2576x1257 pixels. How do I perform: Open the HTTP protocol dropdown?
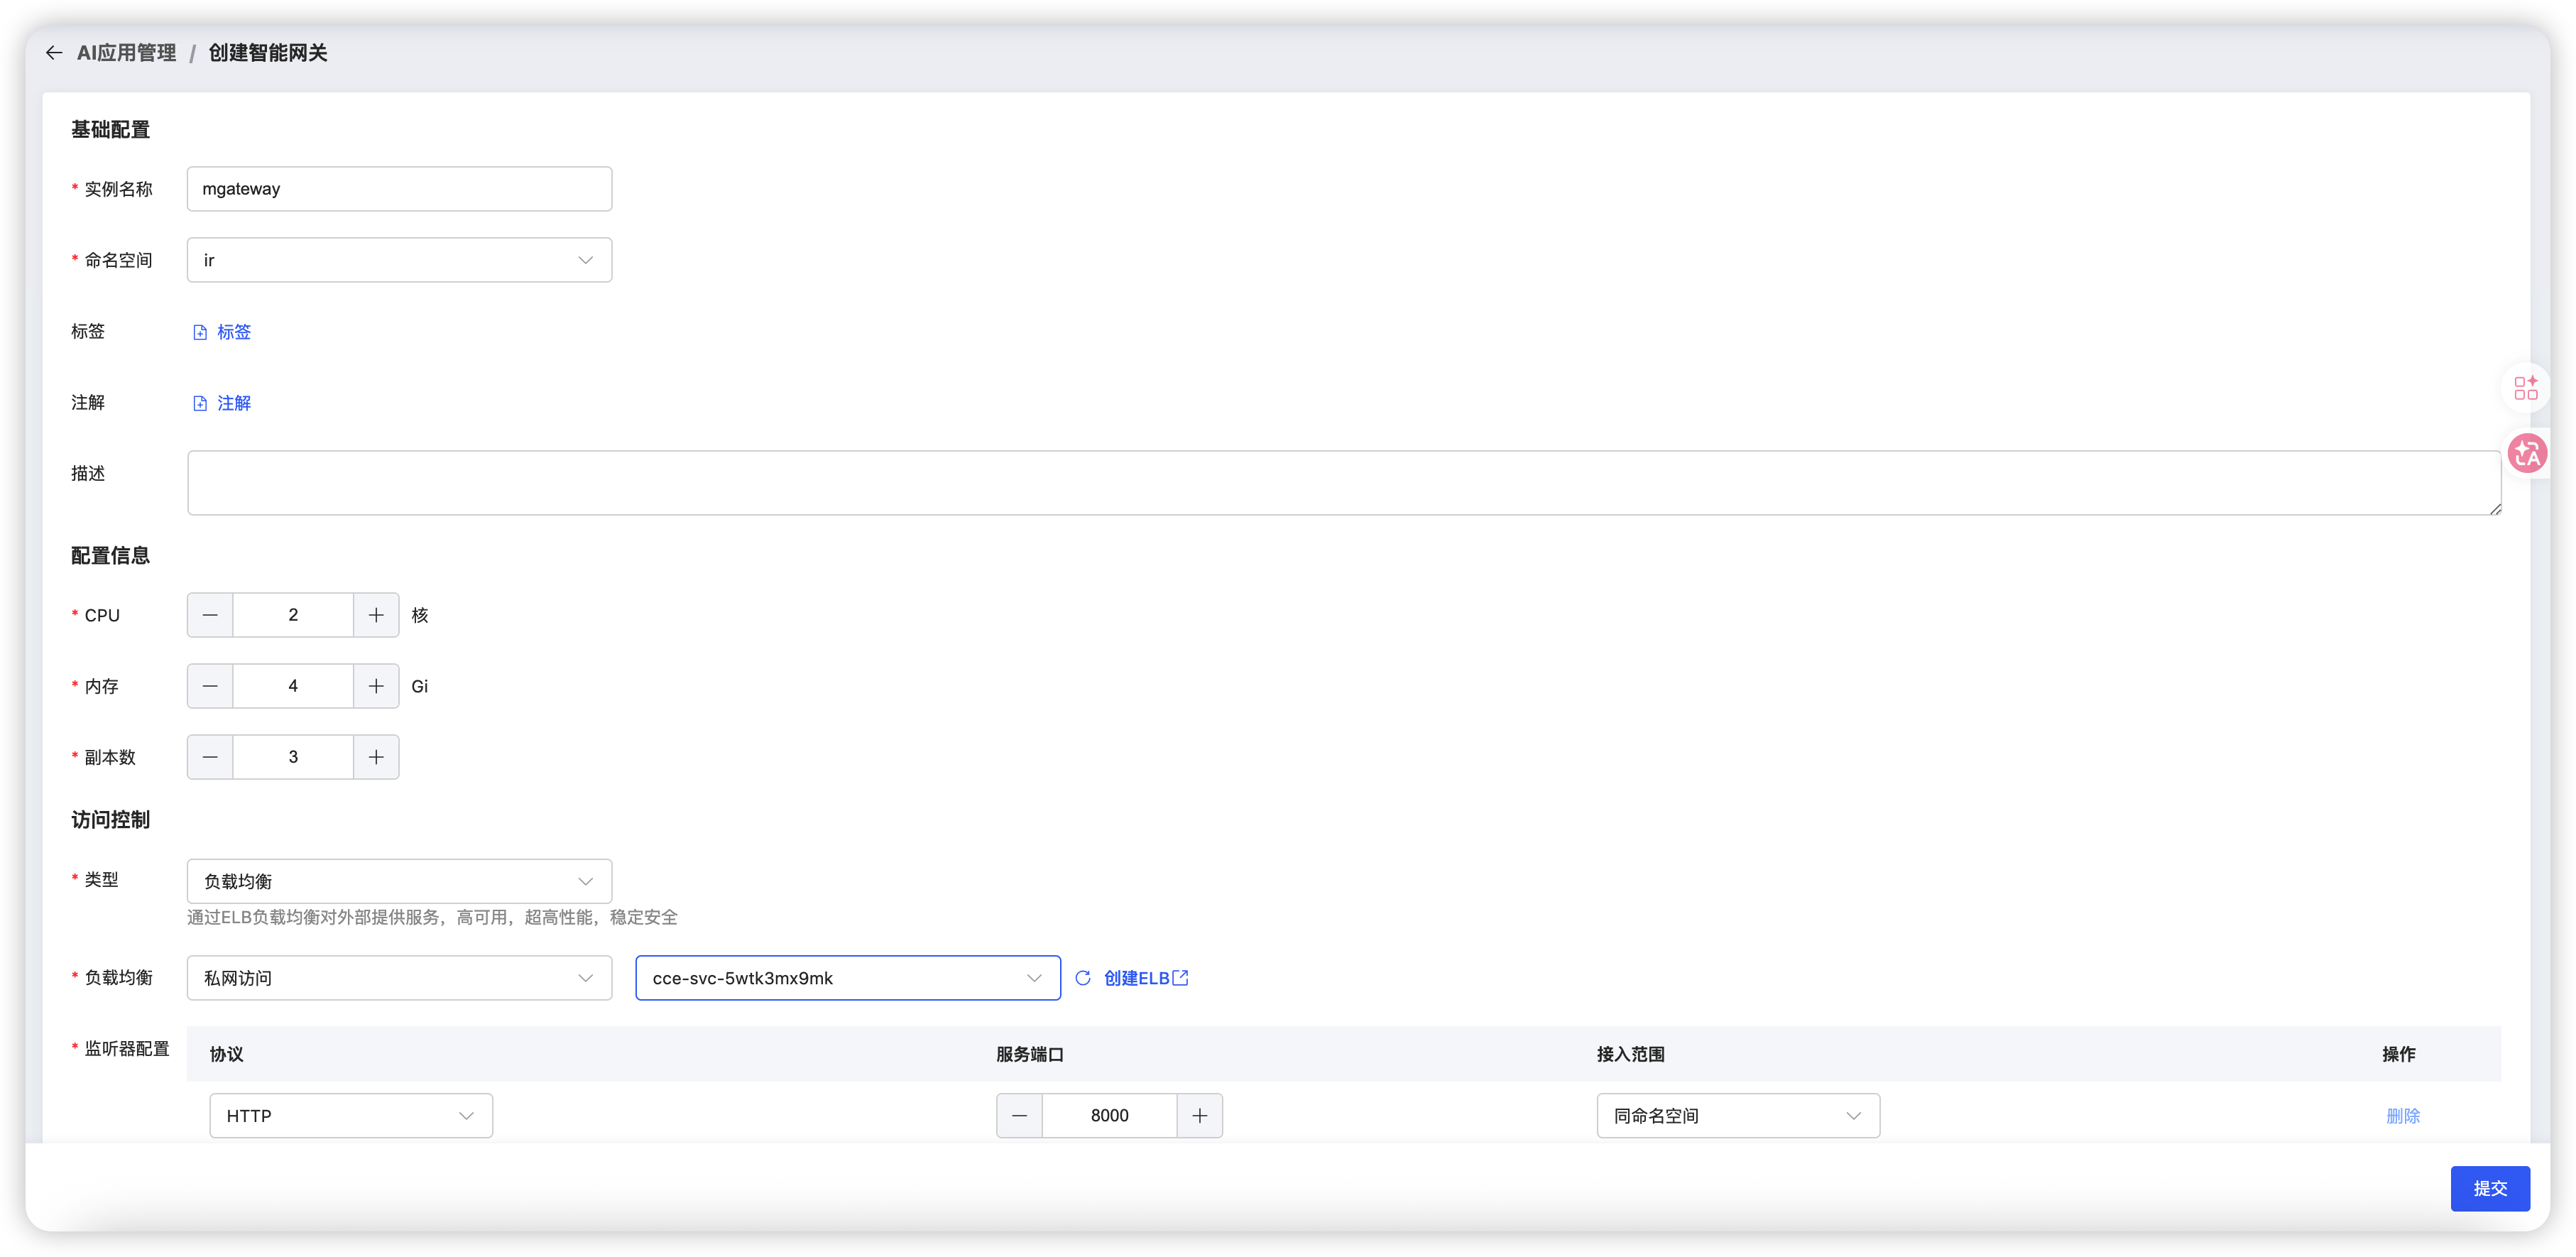click(351, 1116)
